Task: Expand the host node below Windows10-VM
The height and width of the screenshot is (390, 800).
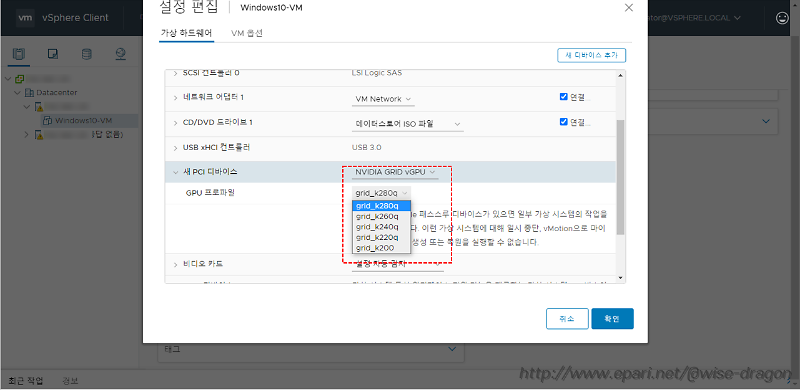Action: (x=27, y=134)
